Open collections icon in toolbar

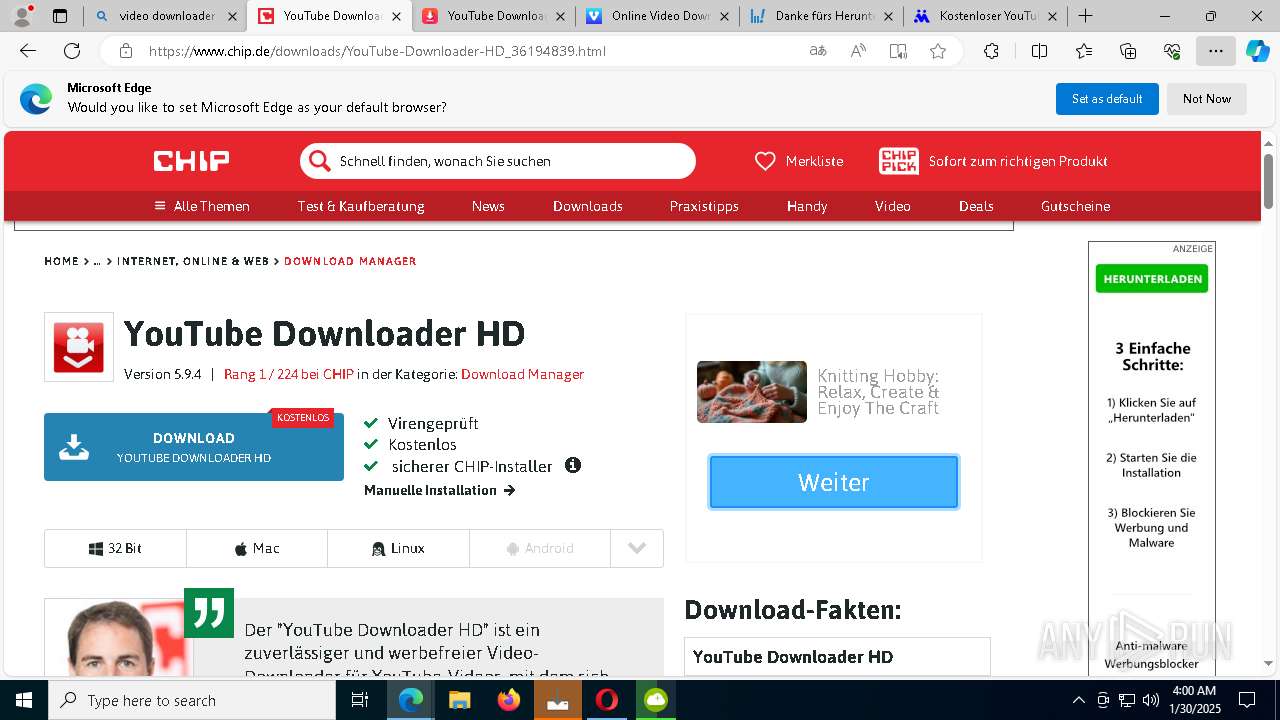click(1128, 51)
